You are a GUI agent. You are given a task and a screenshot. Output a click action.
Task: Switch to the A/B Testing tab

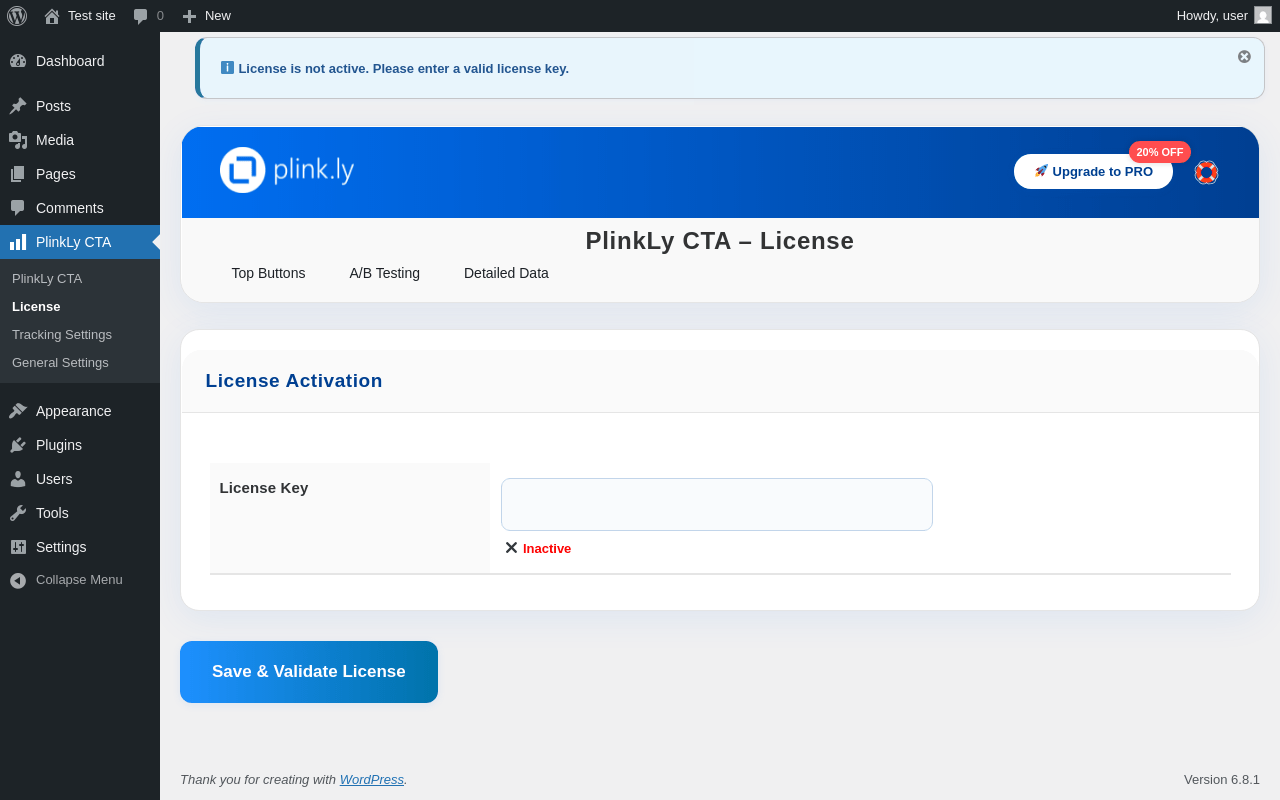pos(385,273)
